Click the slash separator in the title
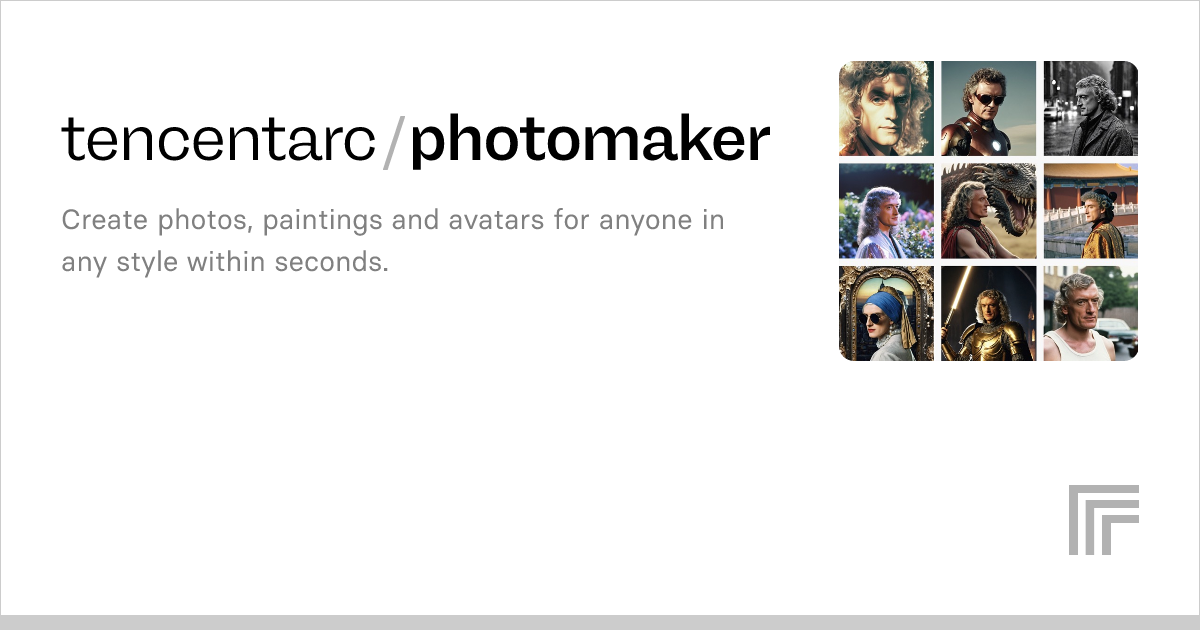The width and height of the screenshot is (1200, 630). pyautogui.click(x=395, y=141)
